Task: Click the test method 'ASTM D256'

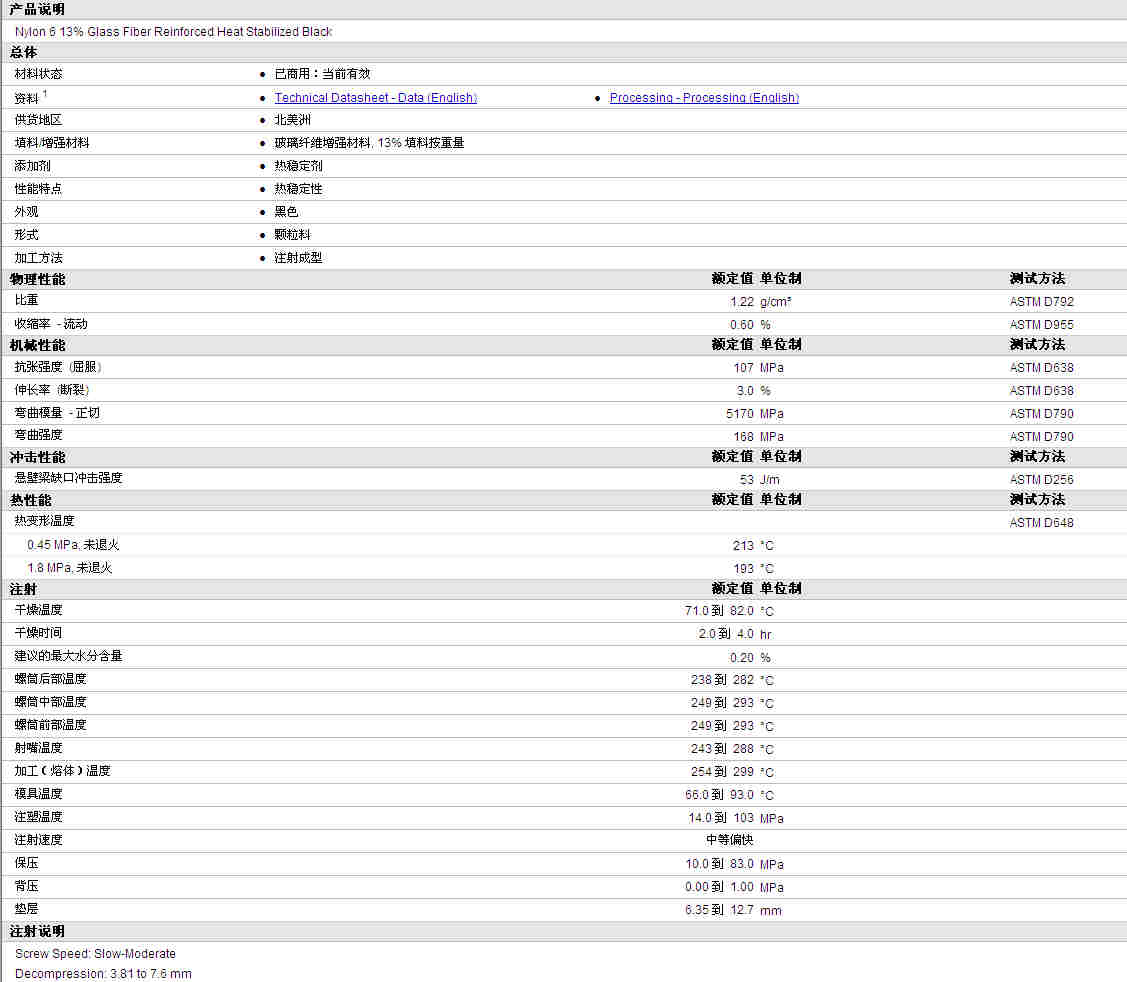Action: point(1041,479)
